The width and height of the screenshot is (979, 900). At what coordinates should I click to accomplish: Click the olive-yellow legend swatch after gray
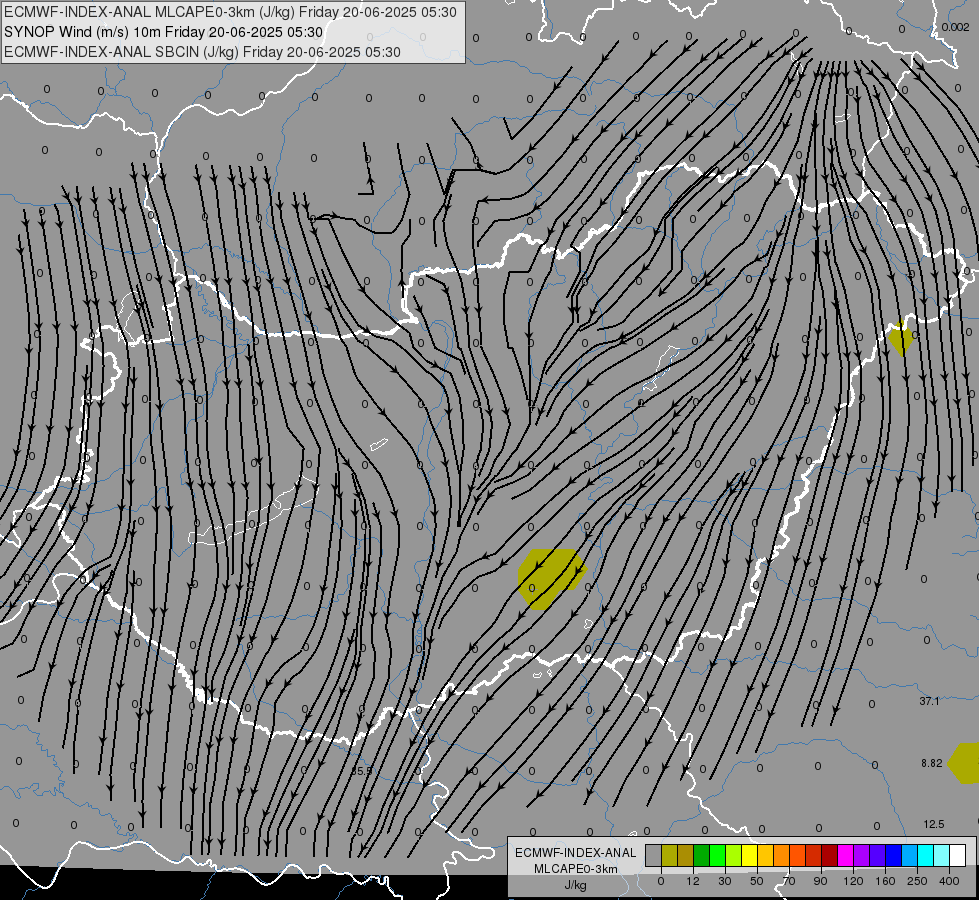pos(669,856)
